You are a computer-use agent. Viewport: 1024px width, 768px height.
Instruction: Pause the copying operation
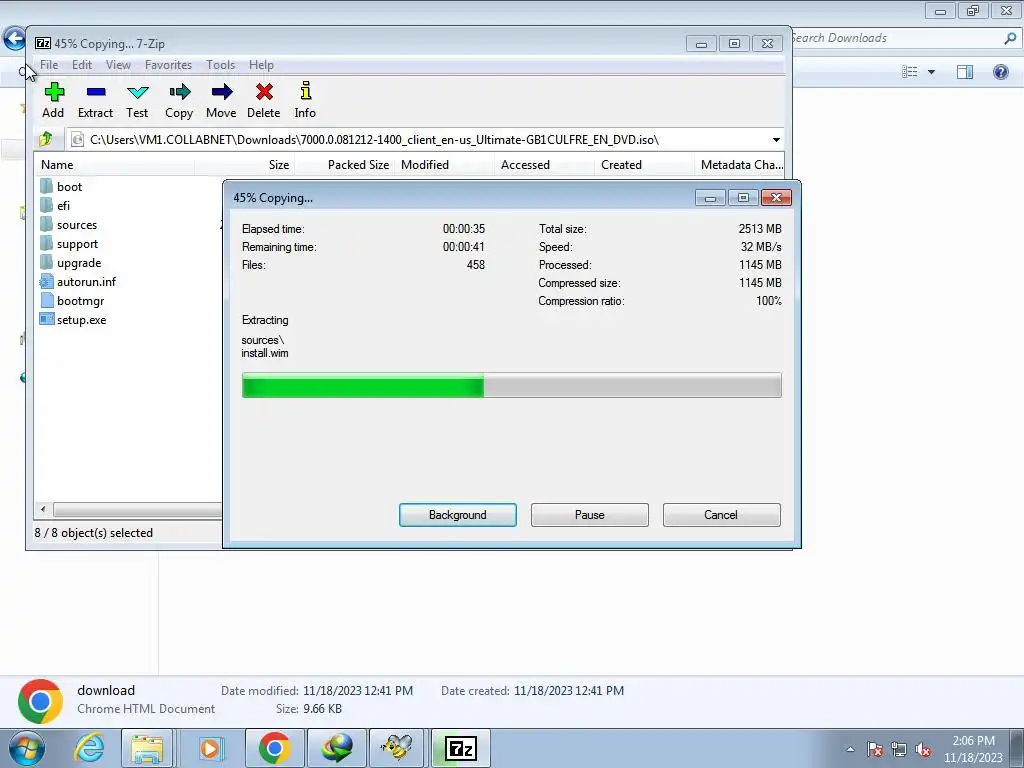tap(590, 515)
